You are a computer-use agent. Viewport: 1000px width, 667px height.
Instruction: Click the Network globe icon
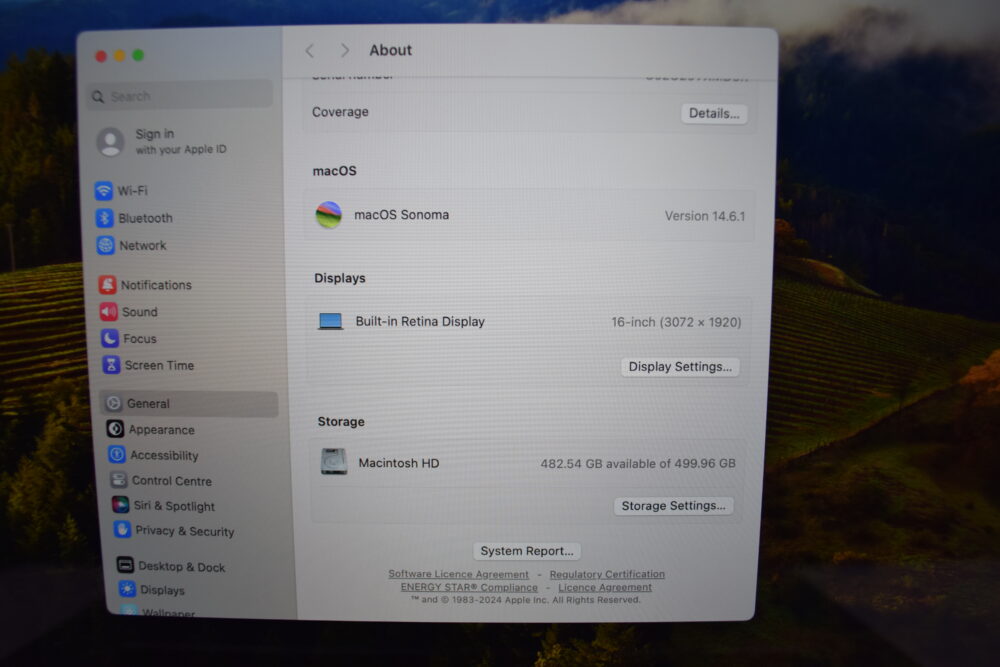coord(106,246)
